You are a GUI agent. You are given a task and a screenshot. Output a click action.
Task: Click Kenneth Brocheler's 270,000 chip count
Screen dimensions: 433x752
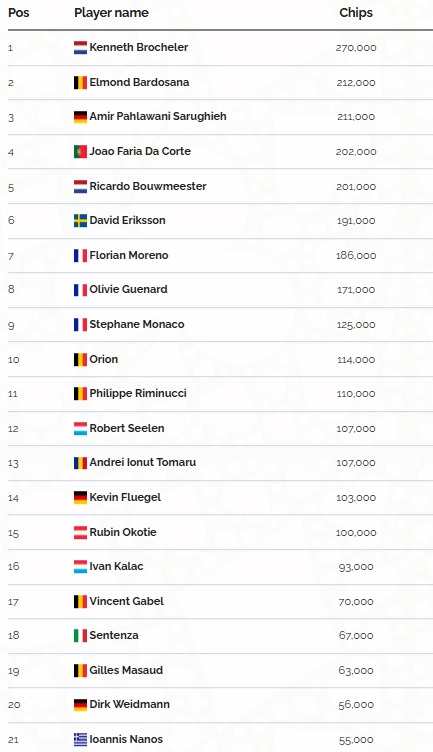click(x=356, y=48)
